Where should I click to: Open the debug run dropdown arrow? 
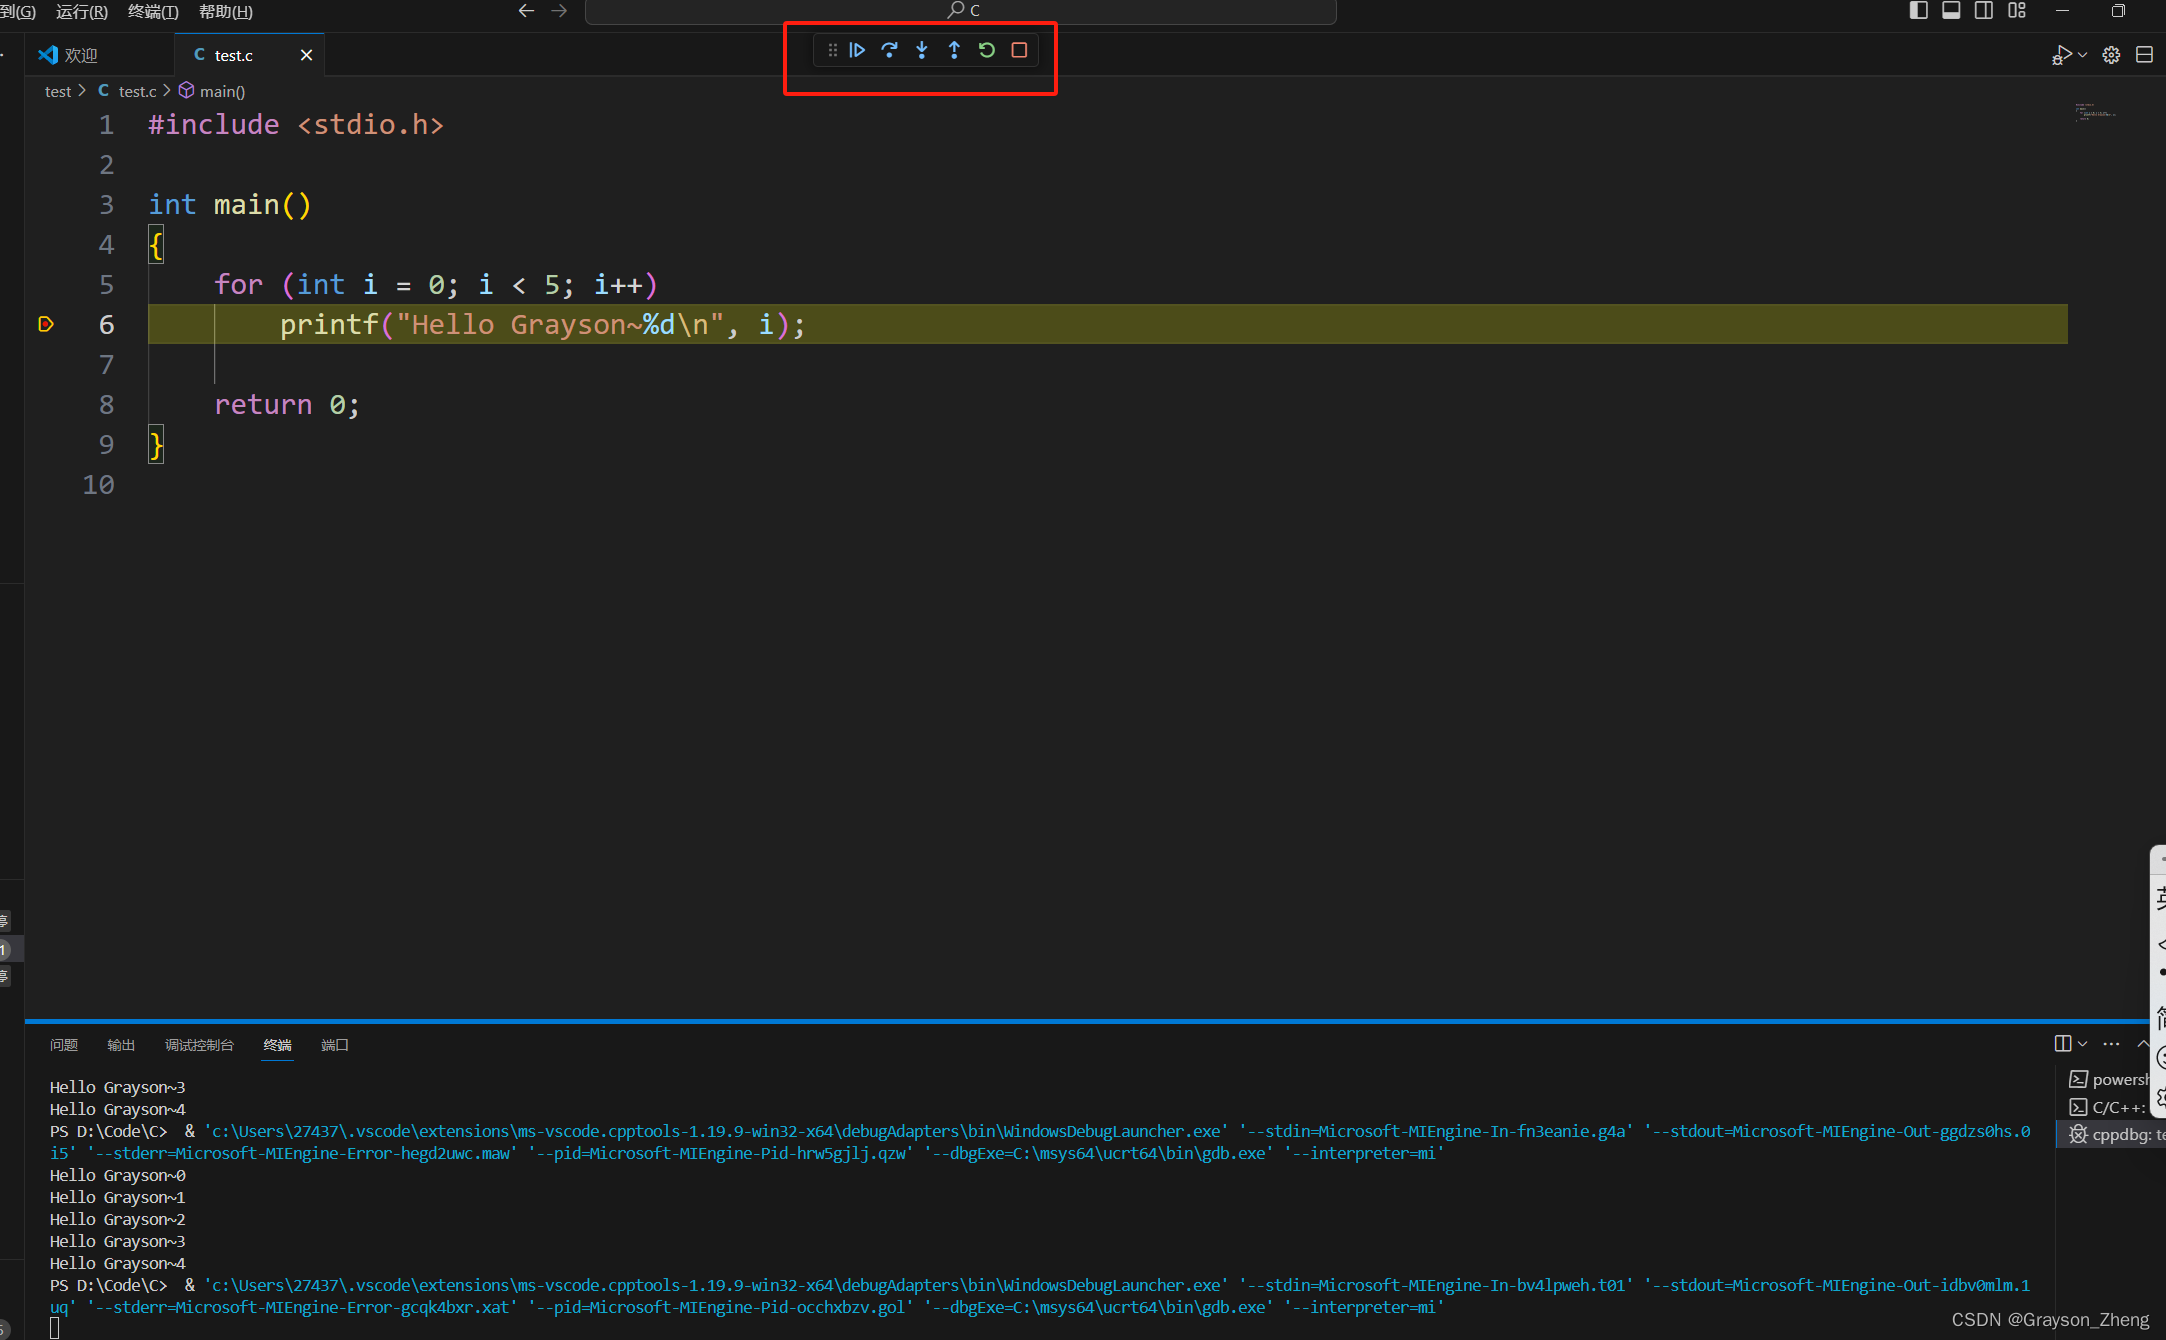coord(2083,55)
